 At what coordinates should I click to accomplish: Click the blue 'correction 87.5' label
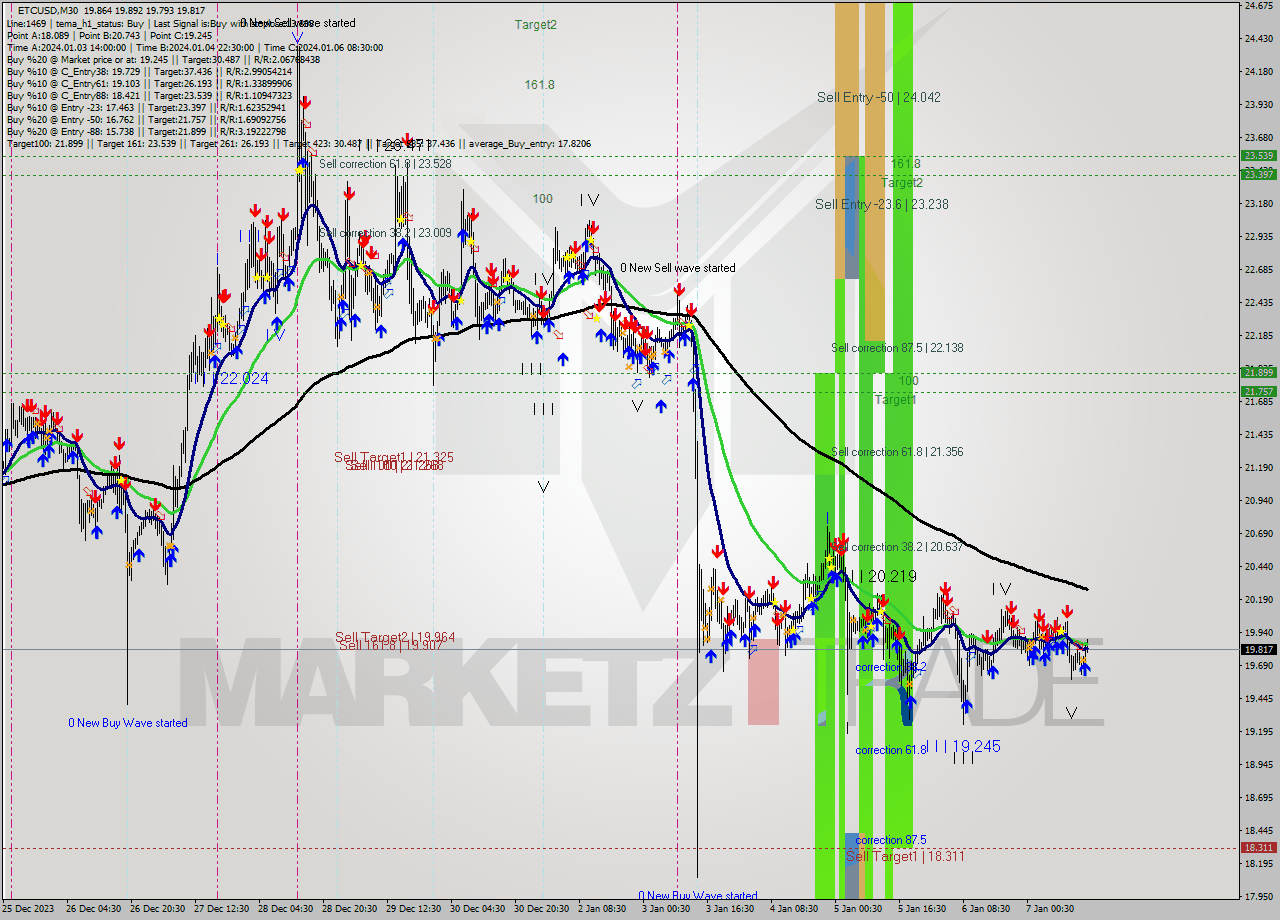click(x=890, y=840)
